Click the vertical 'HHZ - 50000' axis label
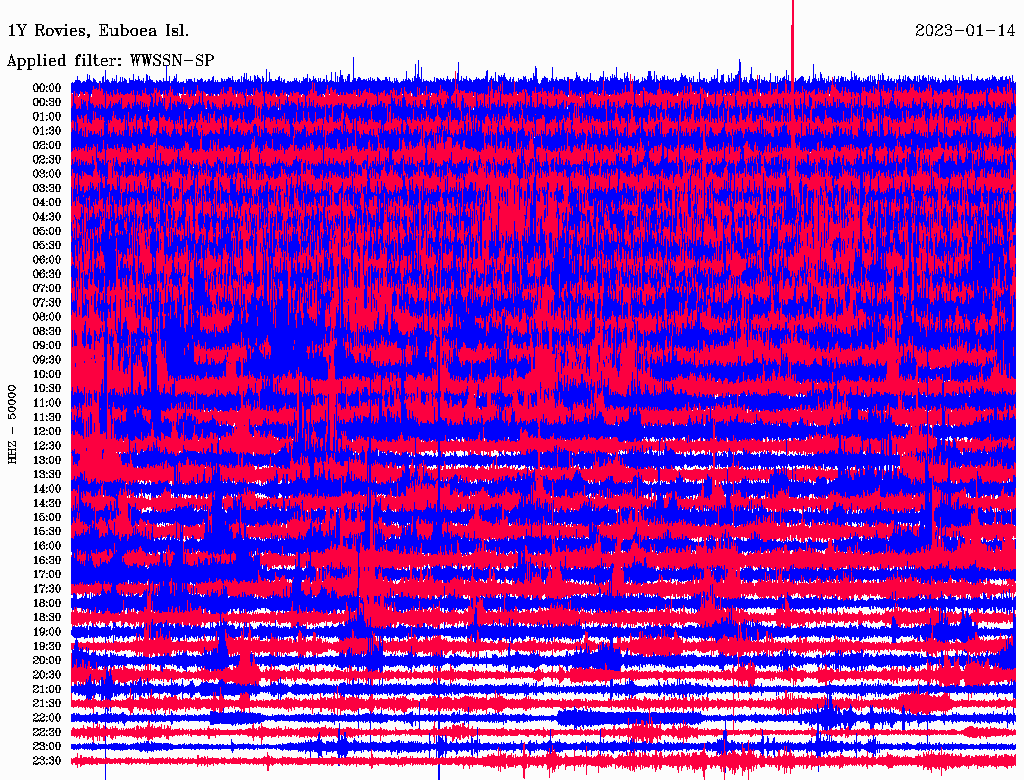The height and width of the screenshot is (780, 1024). (13, 424)
